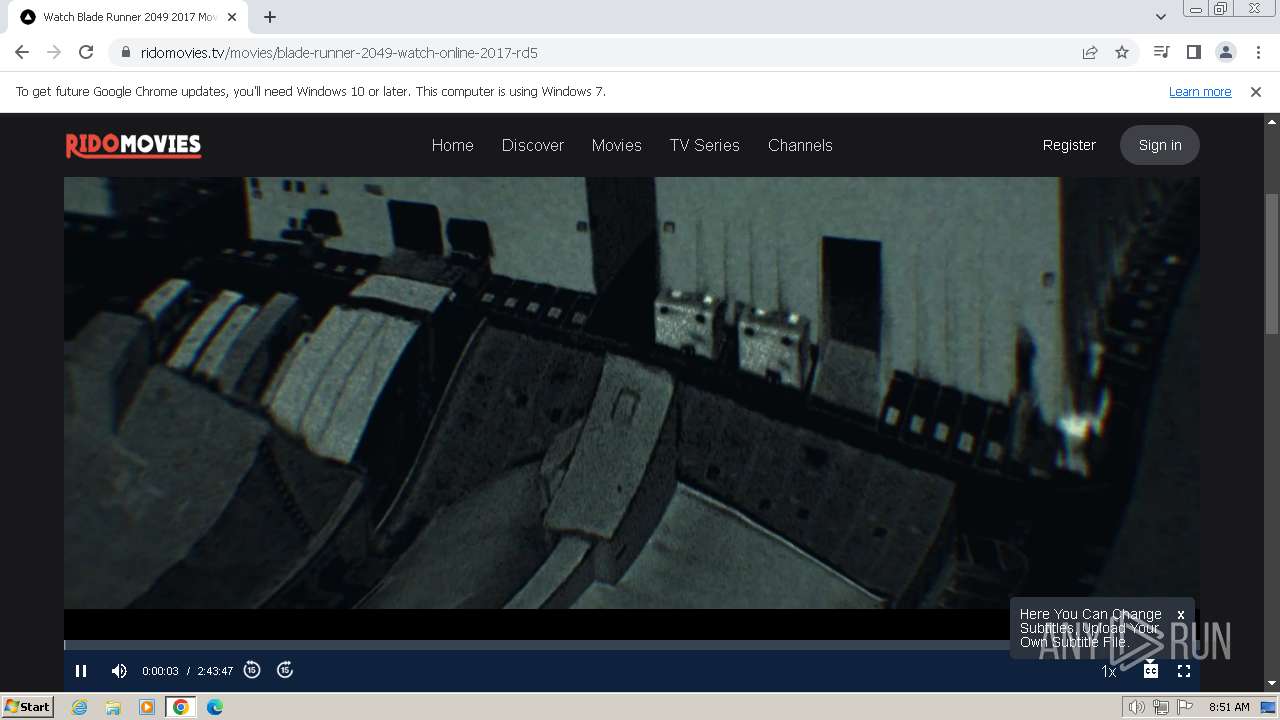Open network status tray icon
Image resolution: width=1280 pixels, height=720 pixels.
coord(1160,707)
